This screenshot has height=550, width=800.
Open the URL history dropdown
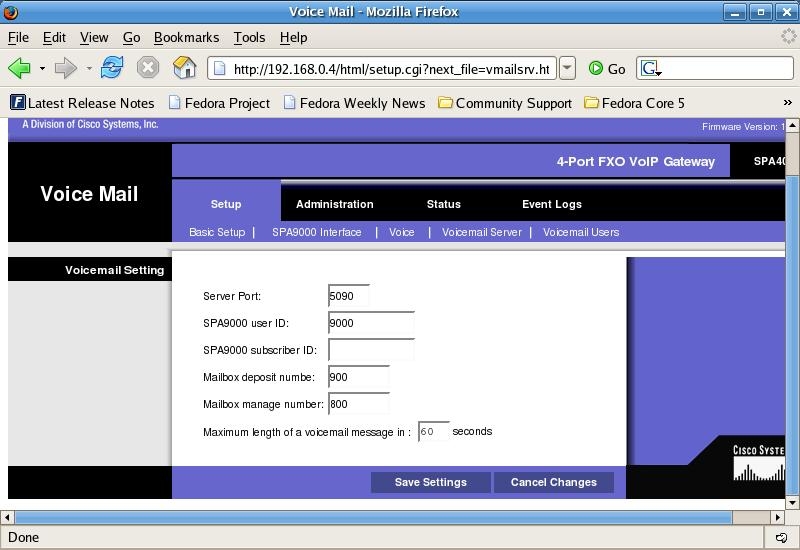[567, 68]
